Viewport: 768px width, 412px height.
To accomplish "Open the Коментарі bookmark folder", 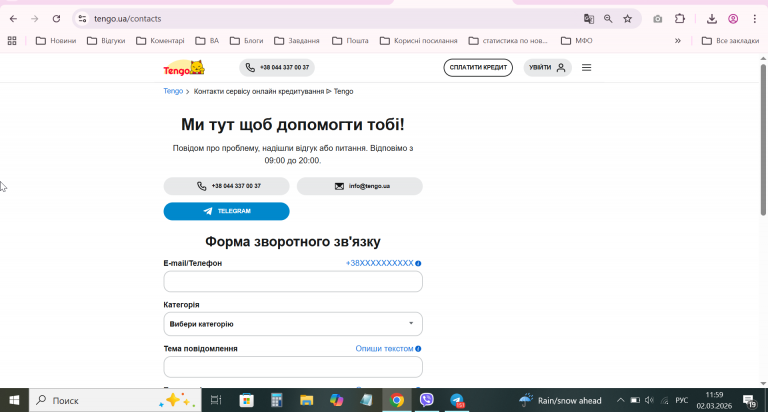I will 160,41.
